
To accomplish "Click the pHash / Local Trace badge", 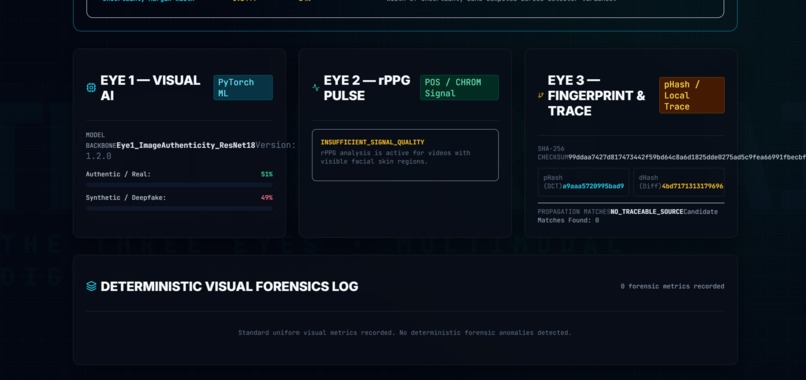I will pos(692,95).
